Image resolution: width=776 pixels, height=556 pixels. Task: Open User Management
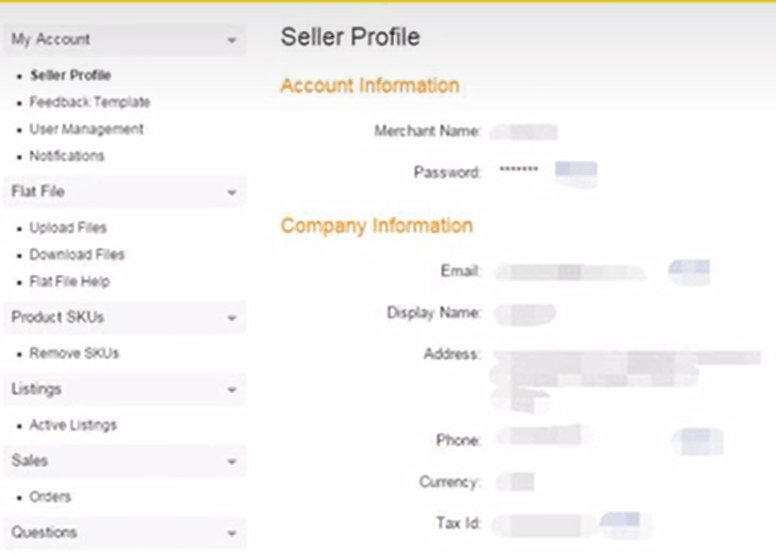(x=86, y=129)
